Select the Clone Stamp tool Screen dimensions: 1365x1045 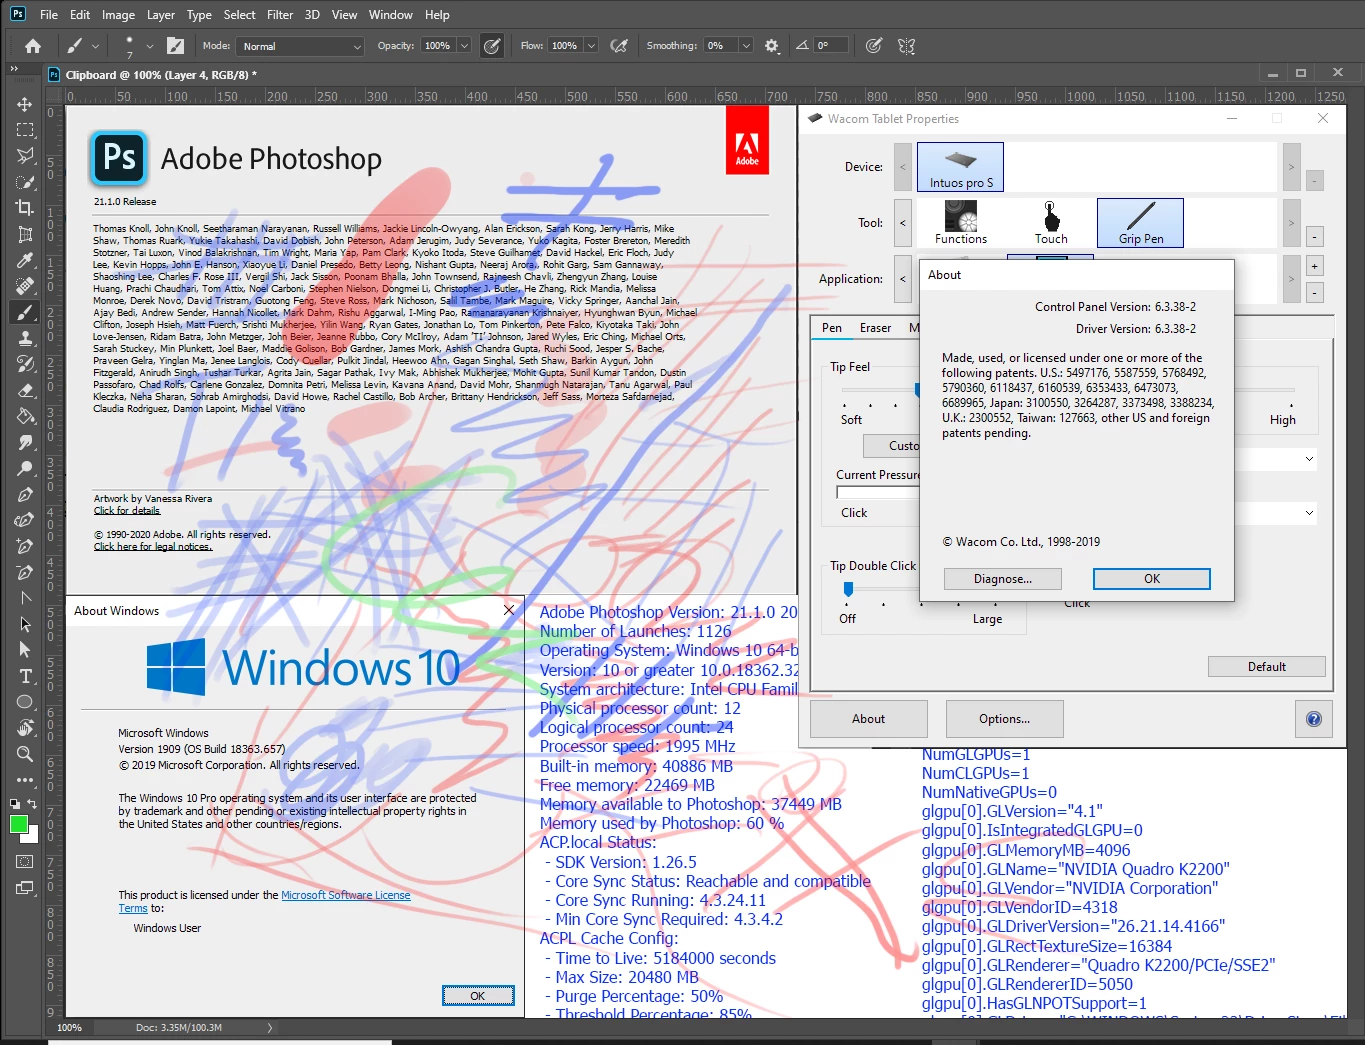(x=25, y=338)
